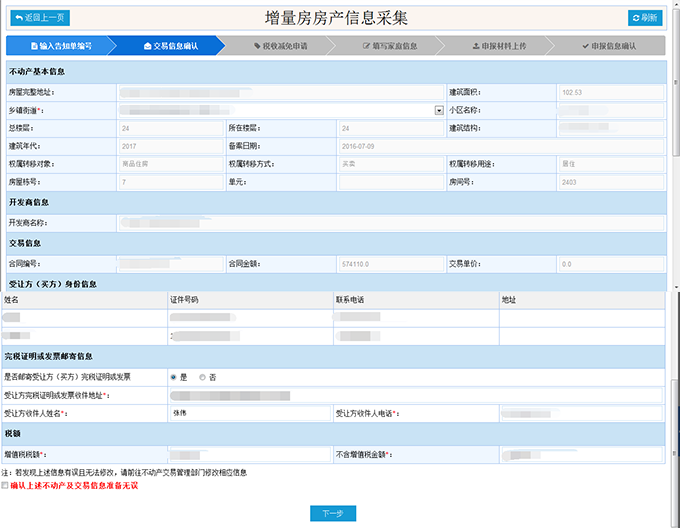Click the document icon beside 输入告知单编号

pos(33,46)
